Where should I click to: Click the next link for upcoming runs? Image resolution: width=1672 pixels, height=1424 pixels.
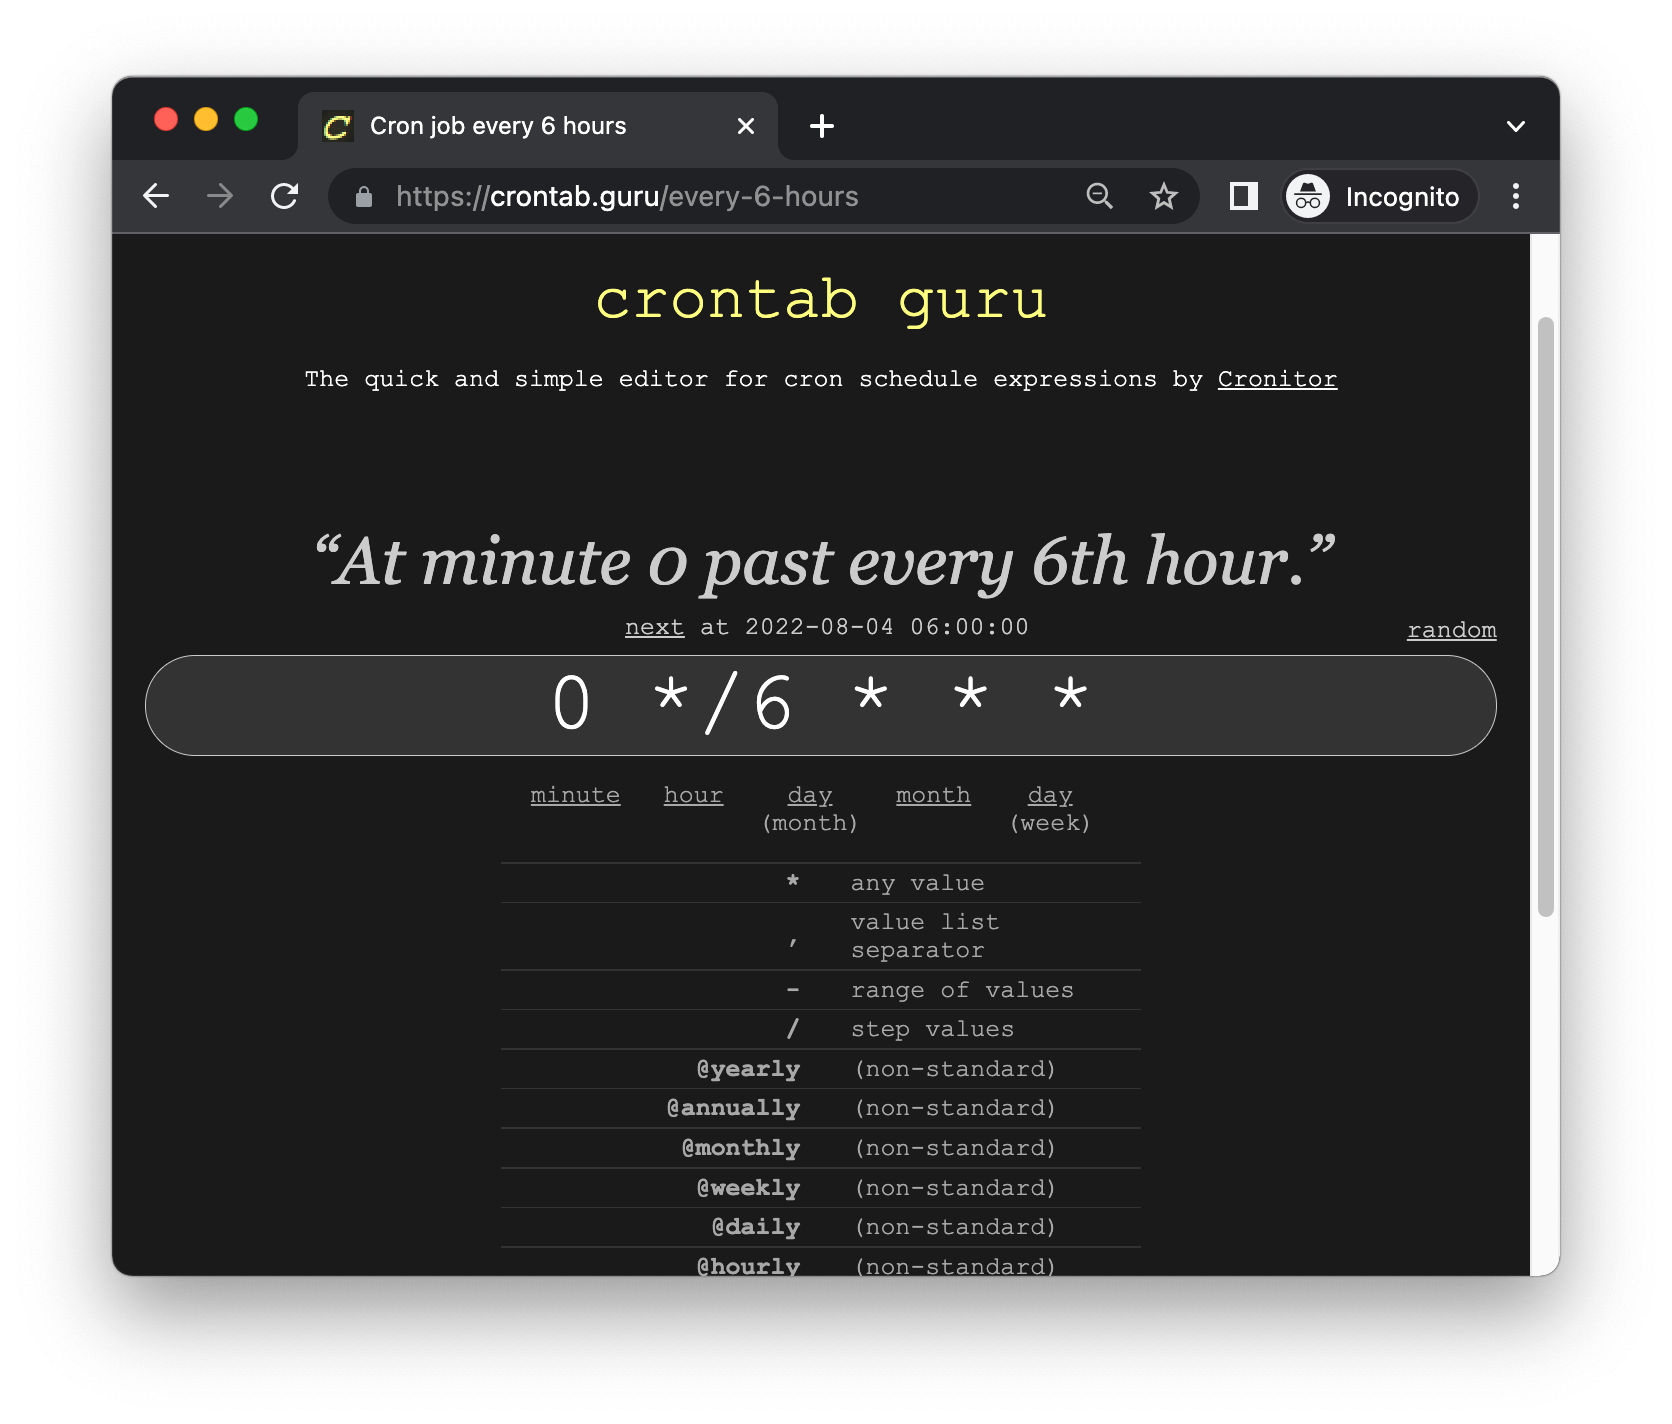tap(654, 627)
